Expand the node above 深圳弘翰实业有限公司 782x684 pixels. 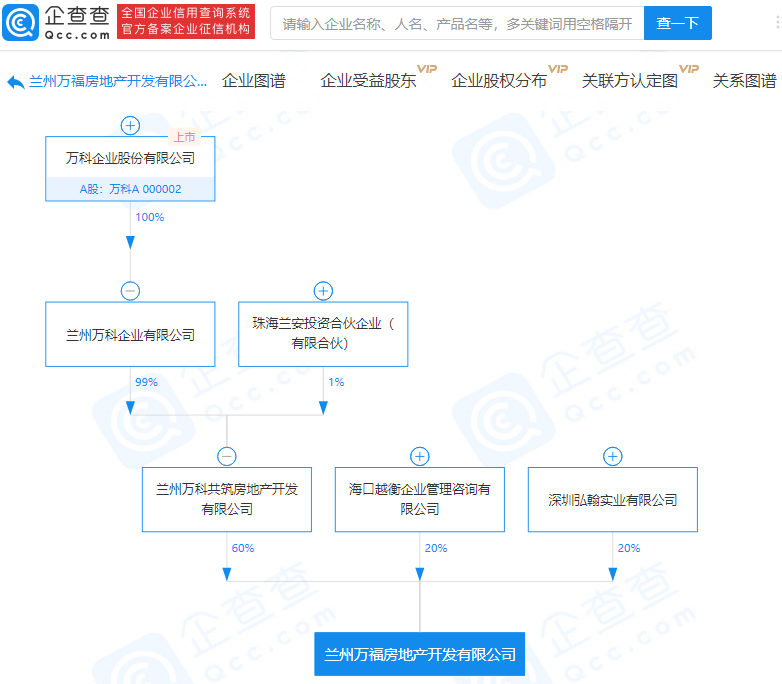point(613,456)
